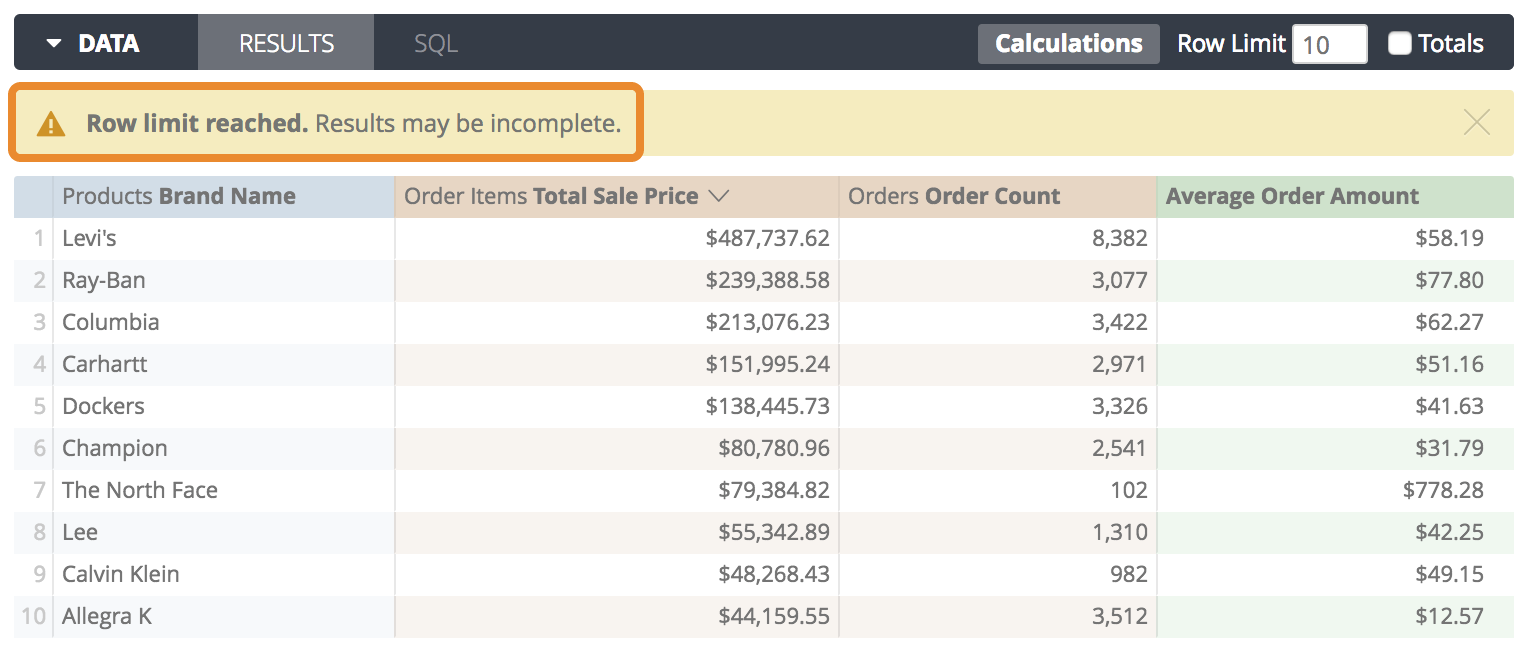This screenshot has width=1530, height=656.
Task: Click the $42.25 average order amount
Action: pos(1449,532)
